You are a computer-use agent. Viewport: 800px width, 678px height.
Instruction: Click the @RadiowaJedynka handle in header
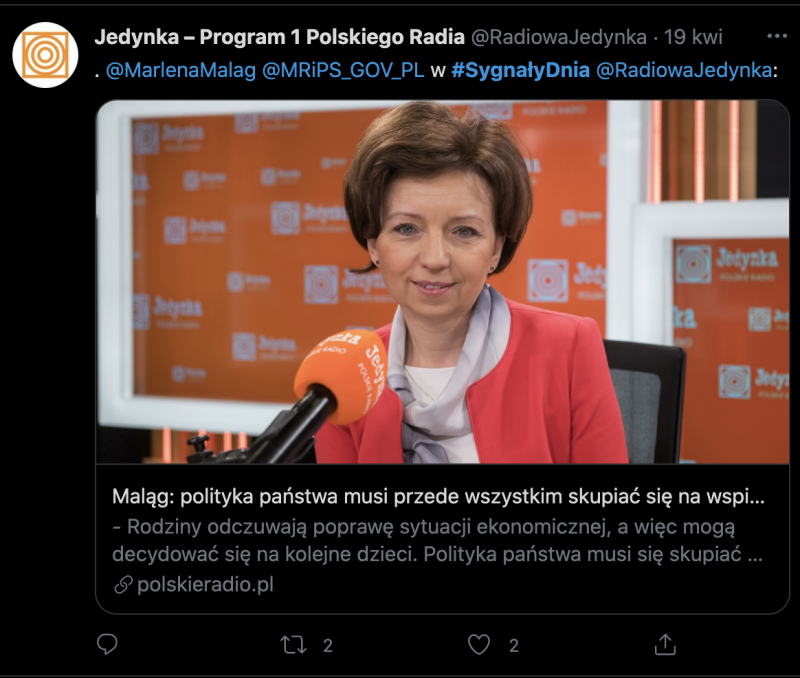[559, 37]
